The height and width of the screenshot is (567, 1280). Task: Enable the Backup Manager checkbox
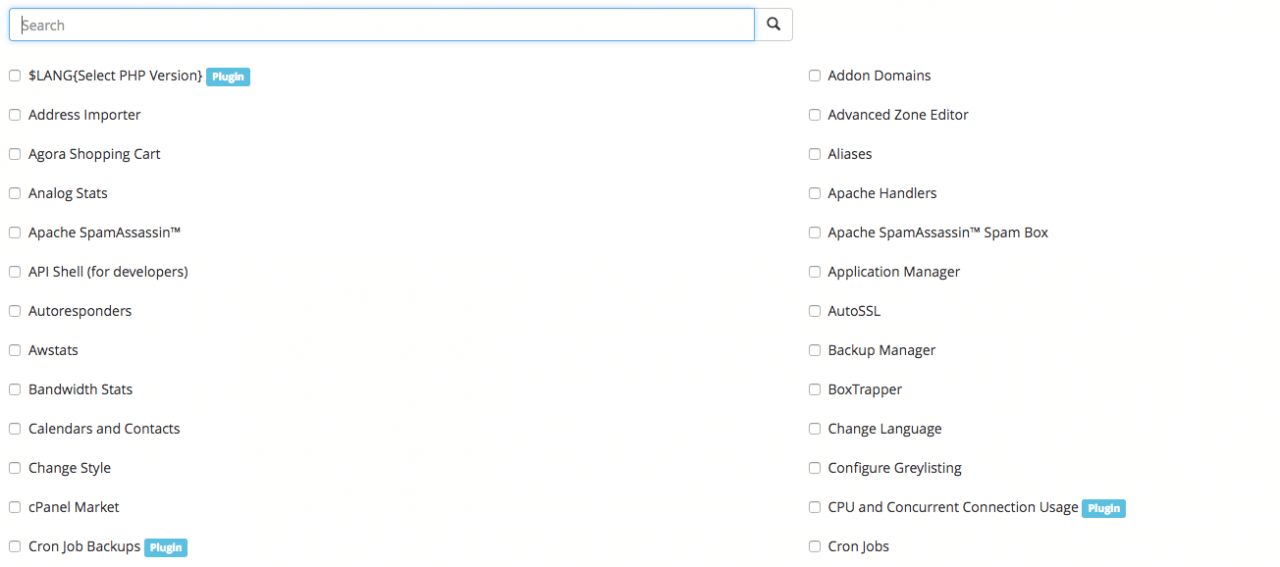tap(815, 350)
